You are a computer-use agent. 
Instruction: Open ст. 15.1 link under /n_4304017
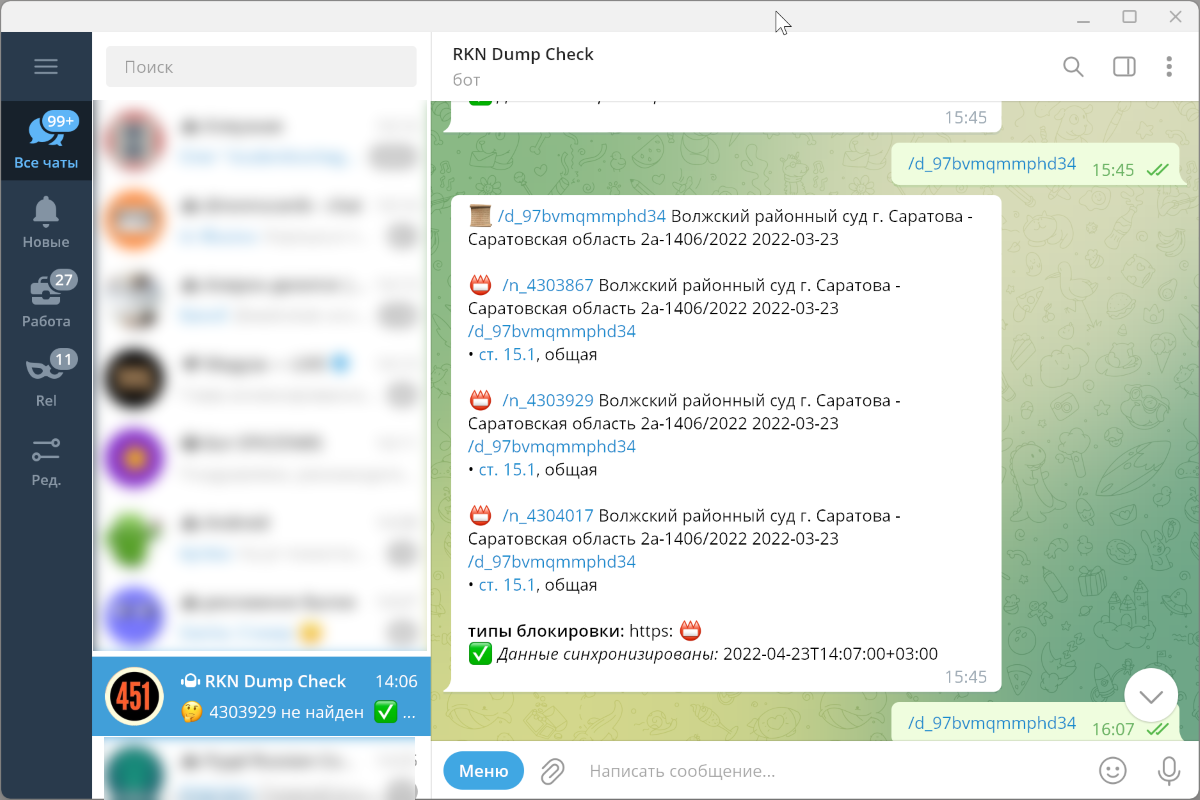507,585
